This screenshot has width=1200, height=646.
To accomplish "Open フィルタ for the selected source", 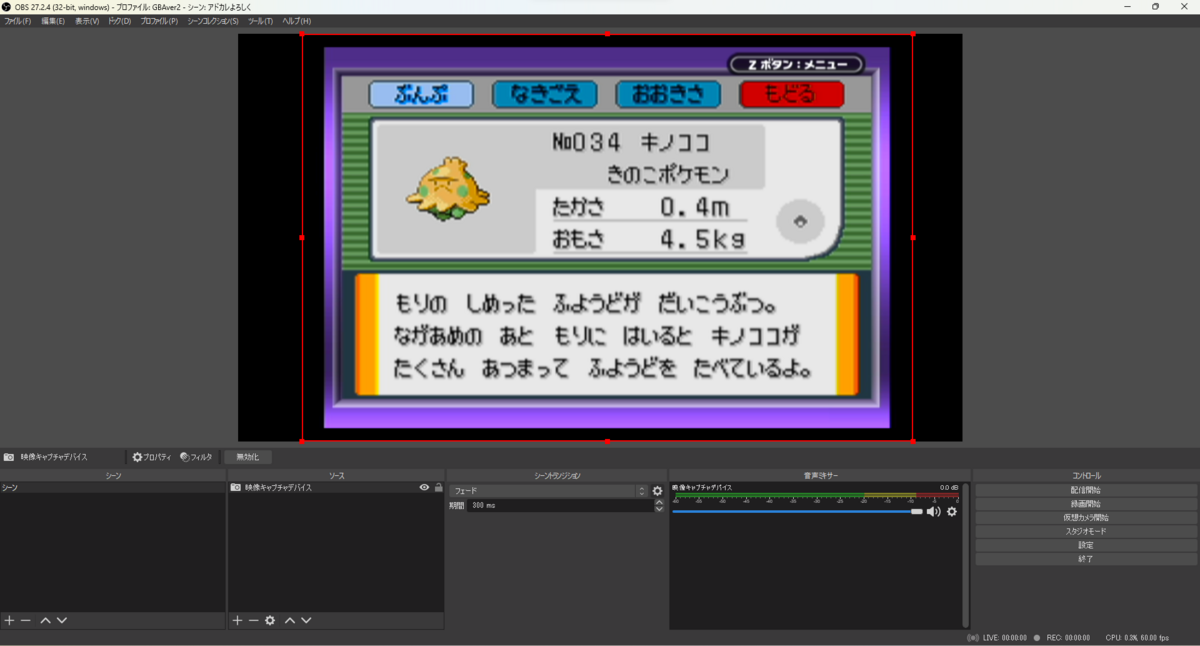I will pyautogui.click(x=196, y=457).
